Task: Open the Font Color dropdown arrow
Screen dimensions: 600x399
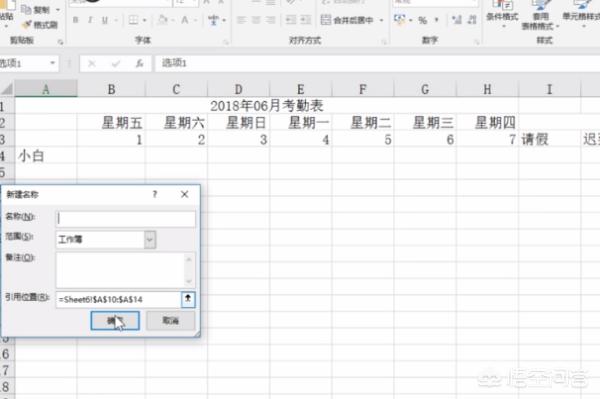Action: click(x=195, y=20)
